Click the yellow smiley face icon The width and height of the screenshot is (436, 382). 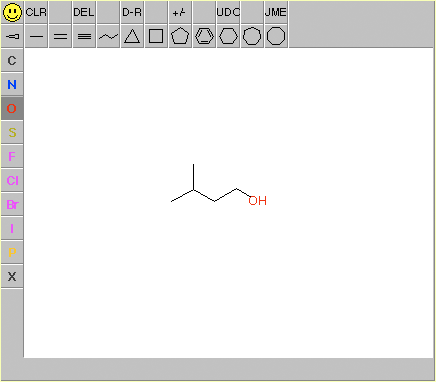tap(12, 12)
